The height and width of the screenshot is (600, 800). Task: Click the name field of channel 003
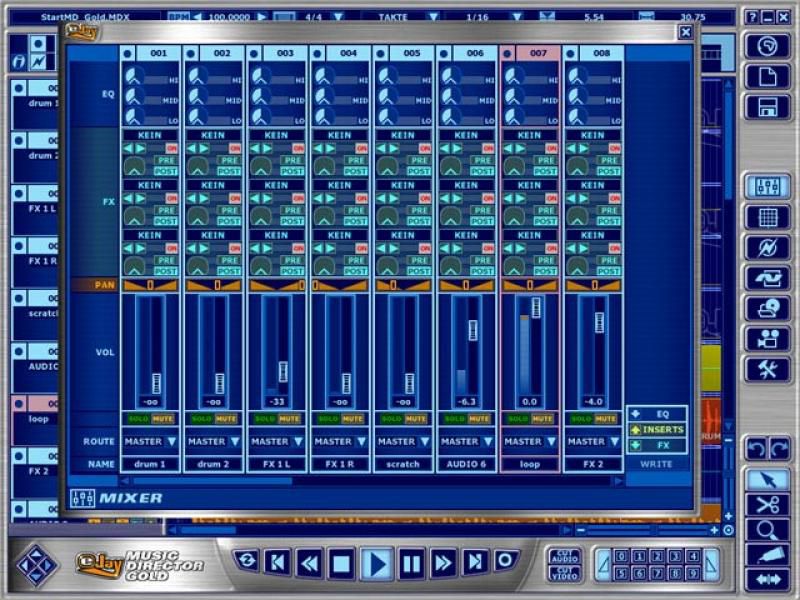[x=277, y=465]
